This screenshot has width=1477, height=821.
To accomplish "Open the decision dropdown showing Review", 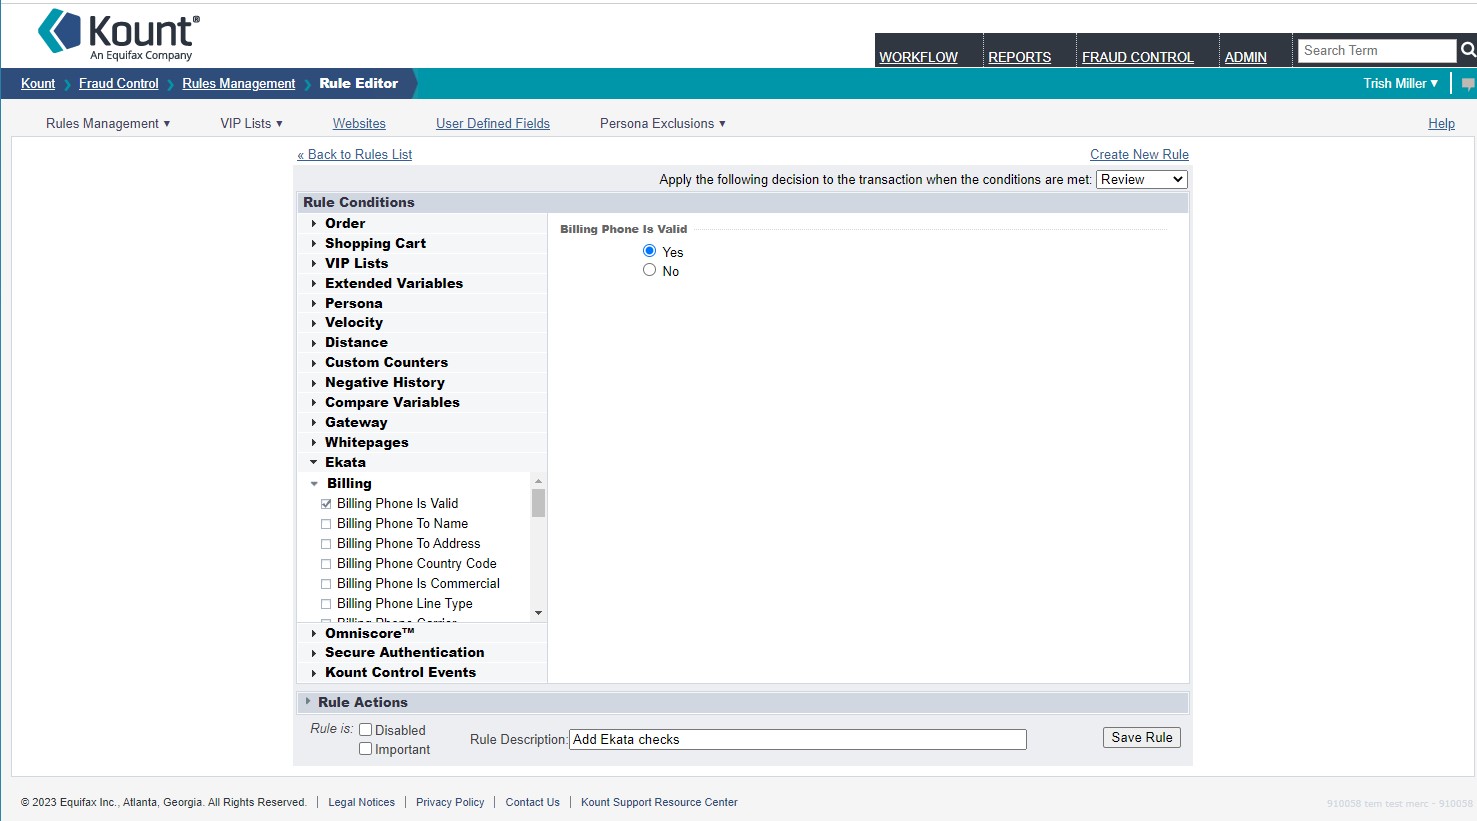I will point(1142,179).
